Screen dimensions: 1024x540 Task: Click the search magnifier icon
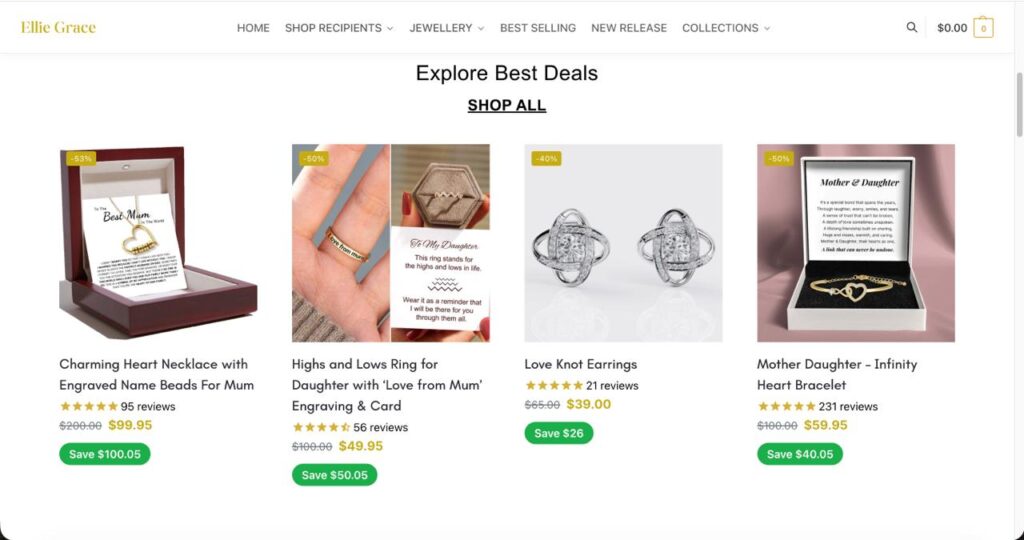911,28
